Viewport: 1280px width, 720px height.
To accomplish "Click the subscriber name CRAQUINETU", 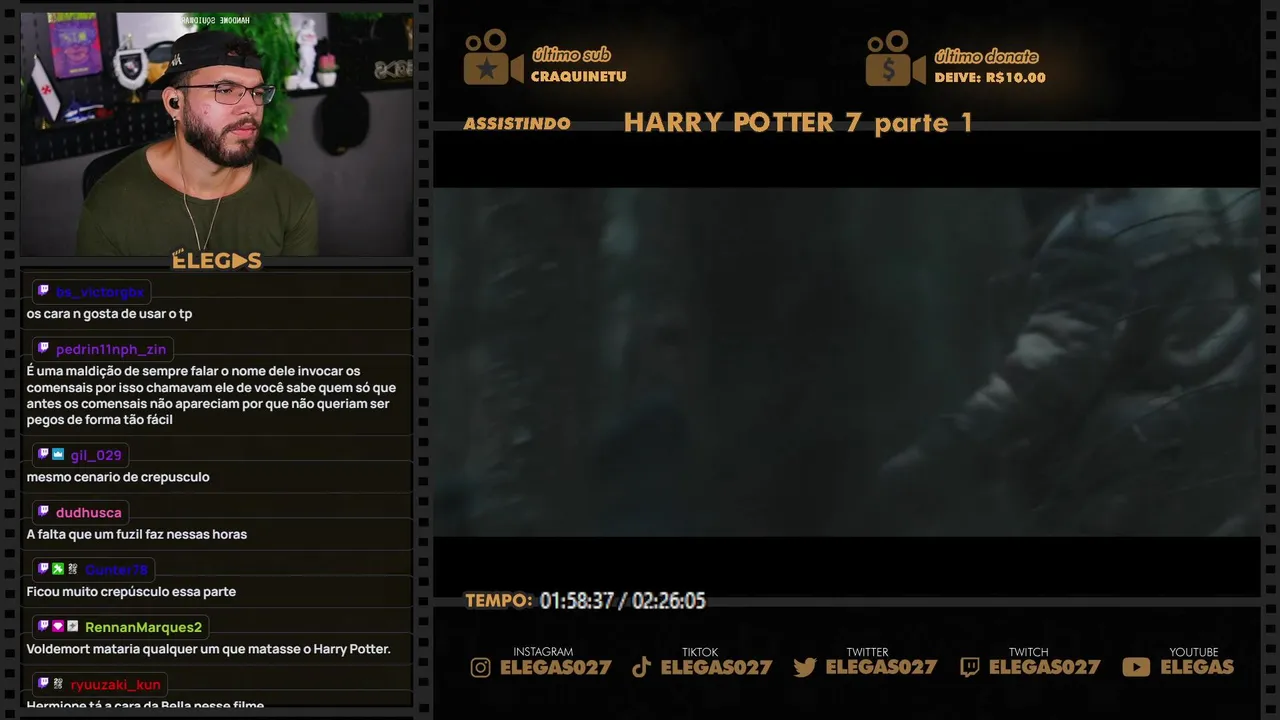I will point(578,77).
